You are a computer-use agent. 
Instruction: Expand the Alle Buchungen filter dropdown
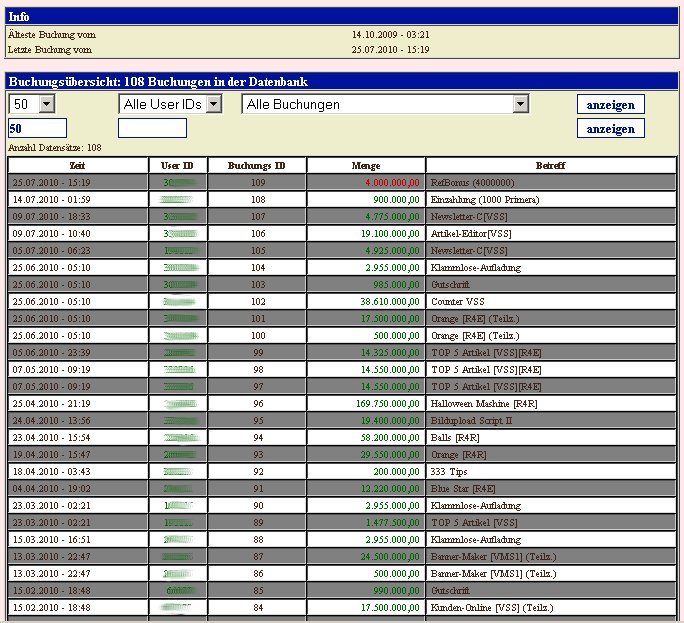click(x=385, y=104)
